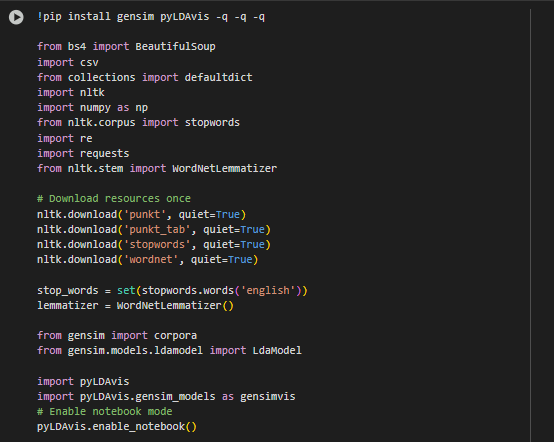Select the defaultdict identifier
The image size is (554, 442).
(218, 77)
